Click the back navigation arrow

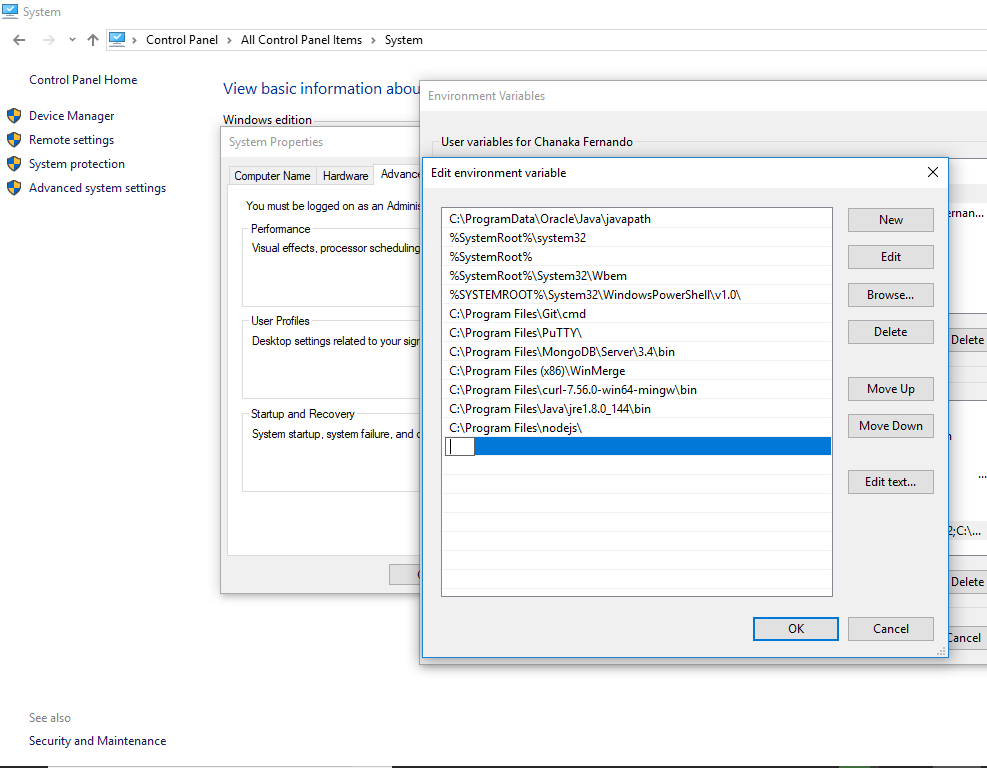pyautogui.click(x=18, y=39)
